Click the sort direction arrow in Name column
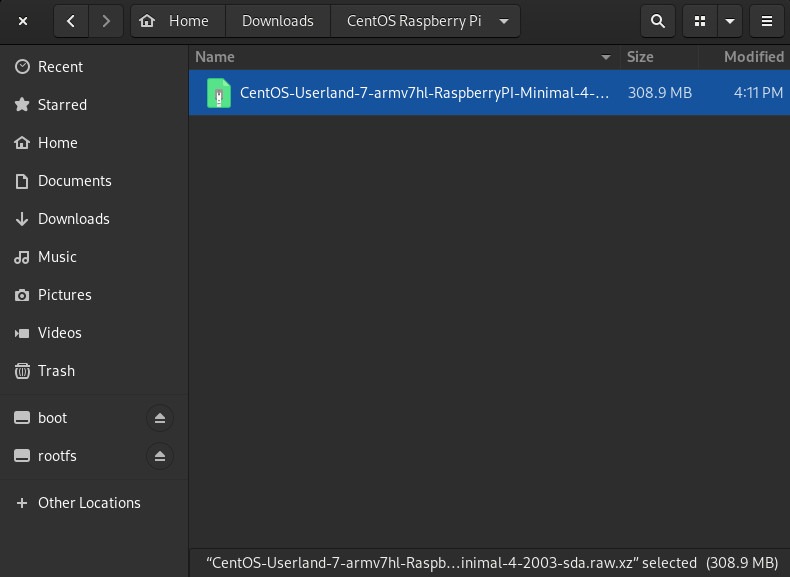 [606, 57]
